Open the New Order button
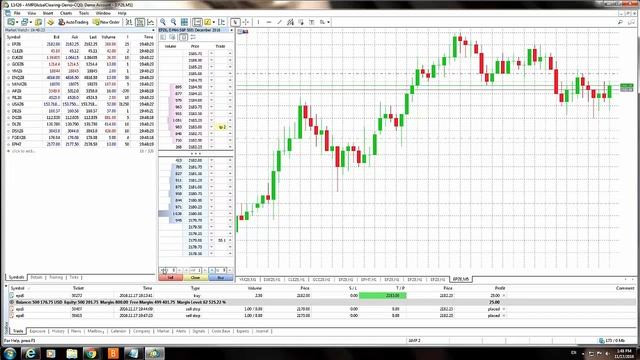Screen dimensions: 640x360 coord(106,22)
